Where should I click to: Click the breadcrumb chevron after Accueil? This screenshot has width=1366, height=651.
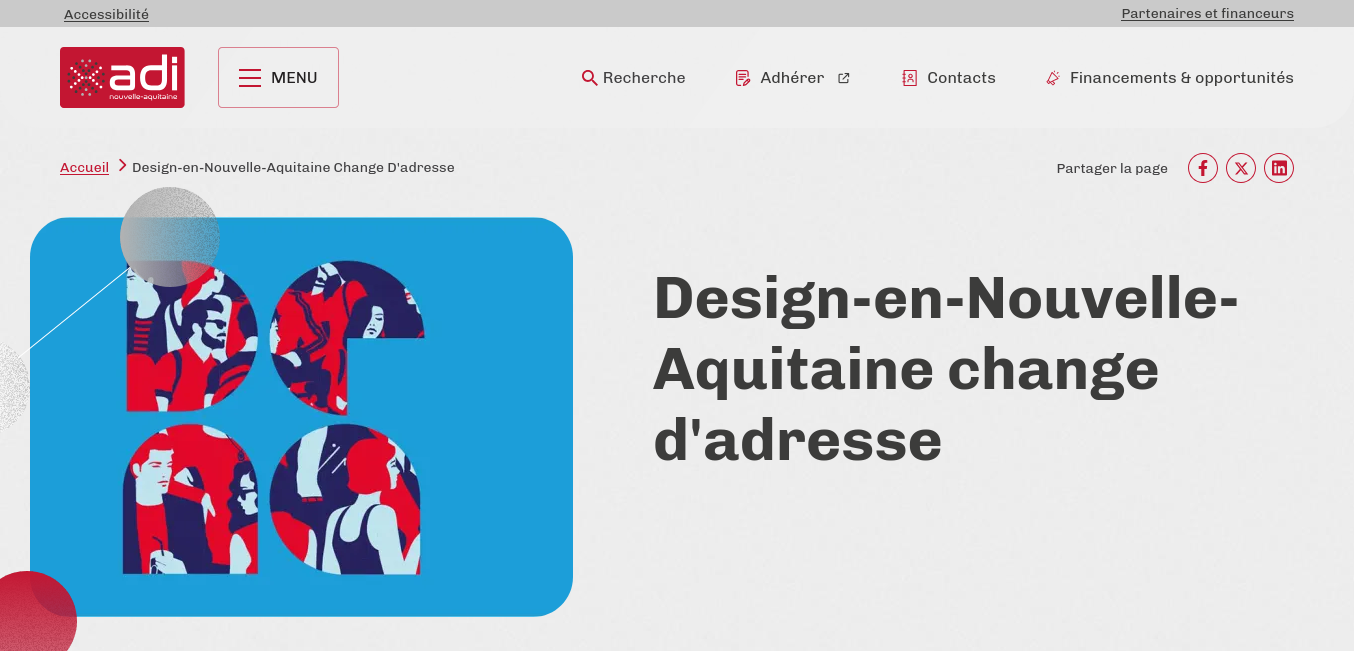(x=122, y=166)
